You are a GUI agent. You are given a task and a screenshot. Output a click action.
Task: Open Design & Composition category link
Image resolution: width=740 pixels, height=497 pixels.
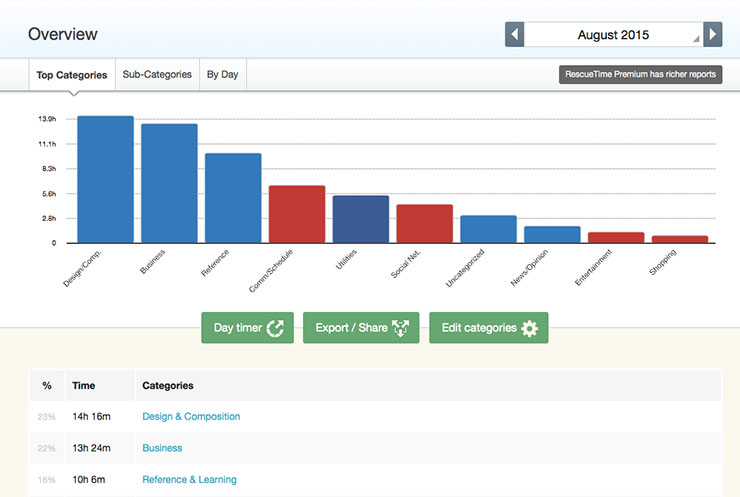[x=191, y=416]
